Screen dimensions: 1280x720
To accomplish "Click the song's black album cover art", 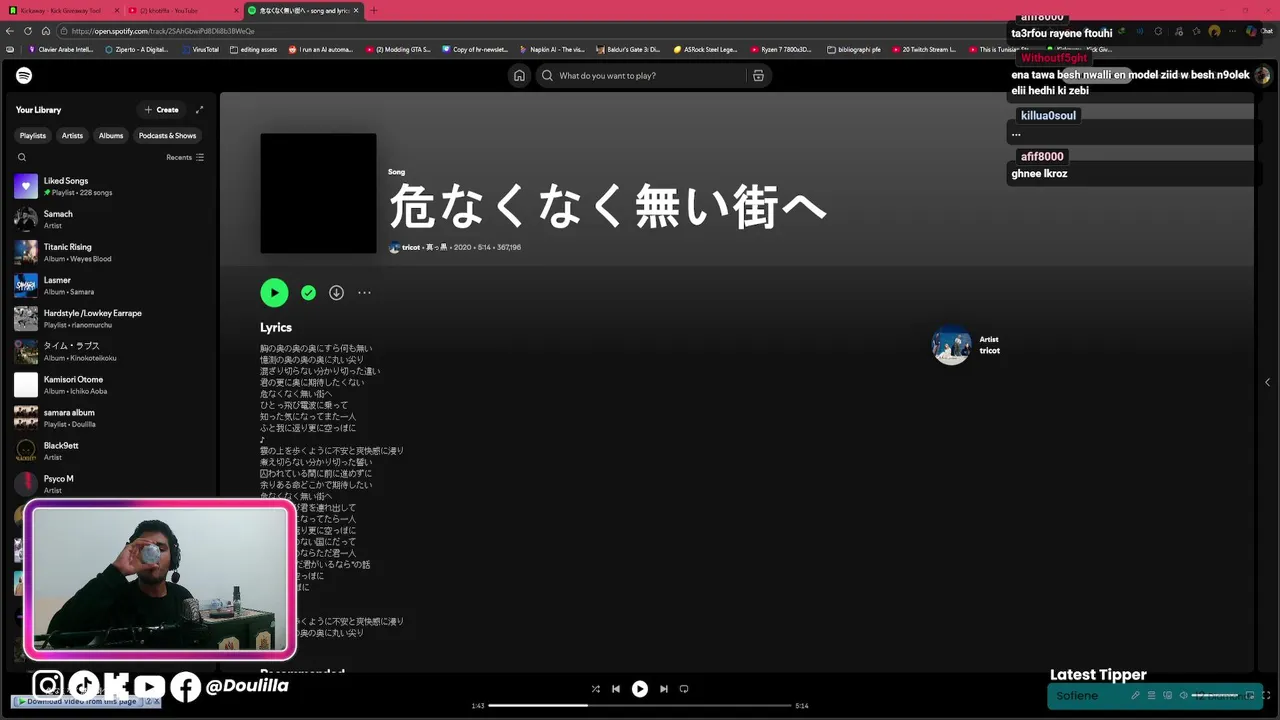I will (x=318, y=193).
